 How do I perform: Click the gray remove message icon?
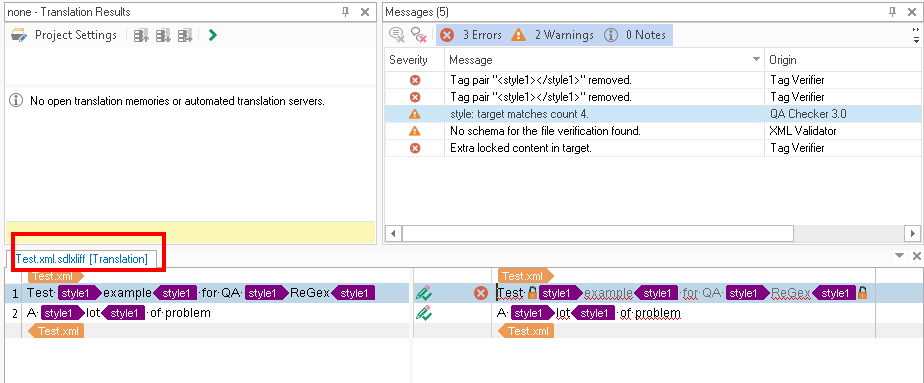(x=397, y=35)
